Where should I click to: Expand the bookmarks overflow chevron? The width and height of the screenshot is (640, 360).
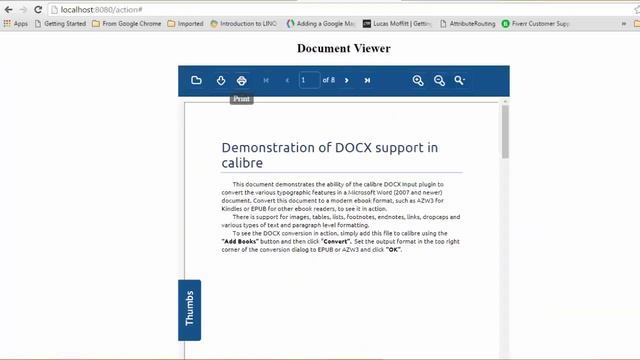point(624,24)
